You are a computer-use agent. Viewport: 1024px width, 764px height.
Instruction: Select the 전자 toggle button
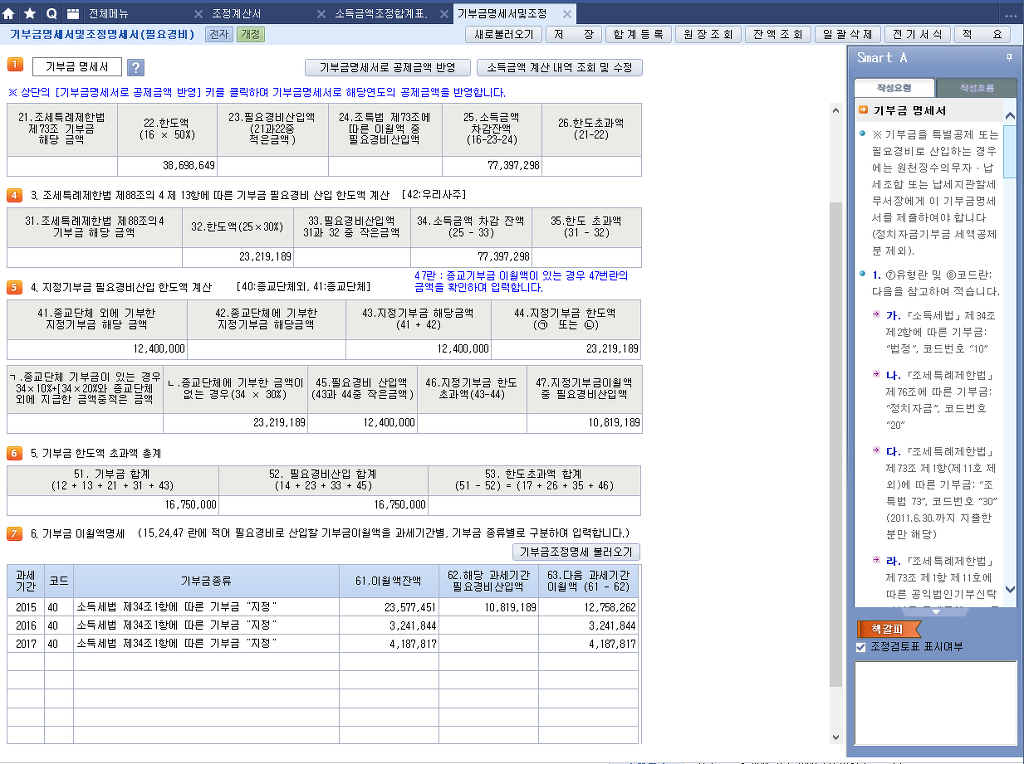[218, 34]
